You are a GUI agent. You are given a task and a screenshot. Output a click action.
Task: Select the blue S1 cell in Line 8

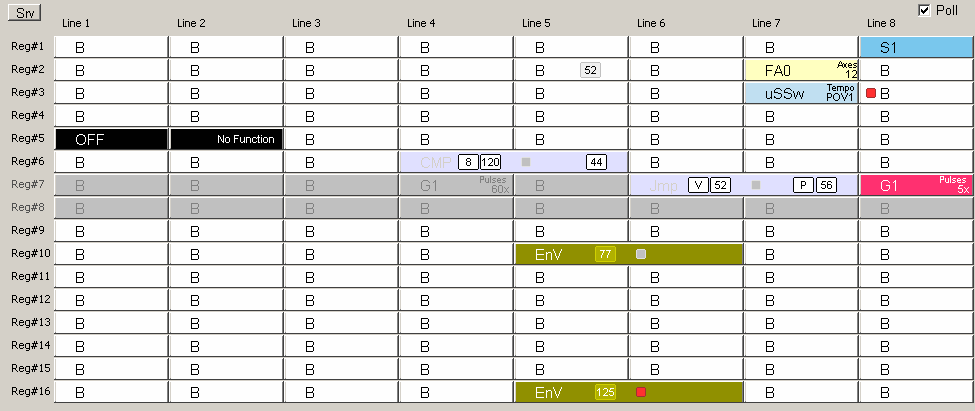click(915, 47)
